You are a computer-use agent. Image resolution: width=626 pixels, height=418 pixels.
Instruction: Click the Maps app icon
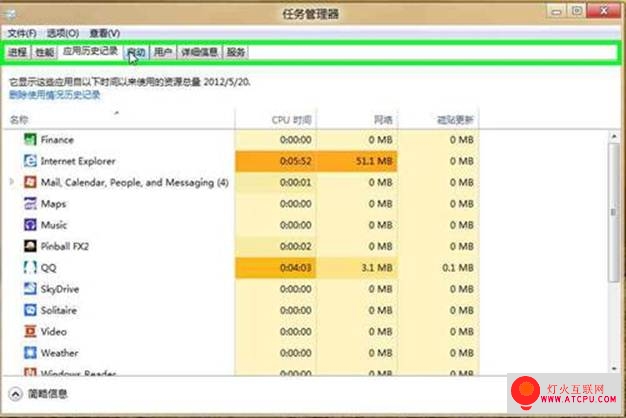tap(30, 204)
